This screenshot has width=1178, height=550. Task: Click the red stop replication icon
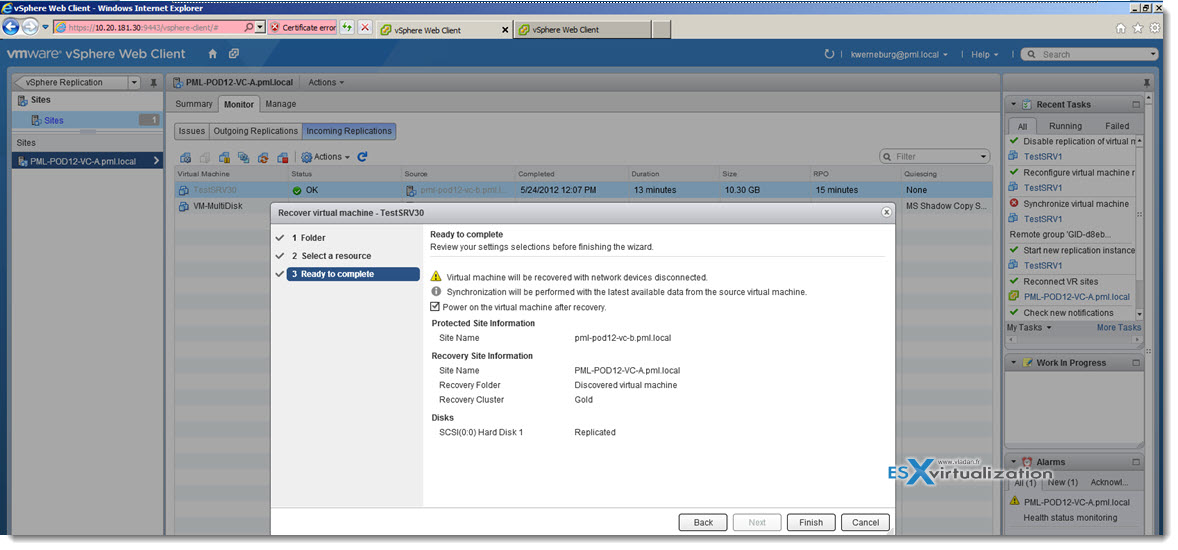point(282,157)
